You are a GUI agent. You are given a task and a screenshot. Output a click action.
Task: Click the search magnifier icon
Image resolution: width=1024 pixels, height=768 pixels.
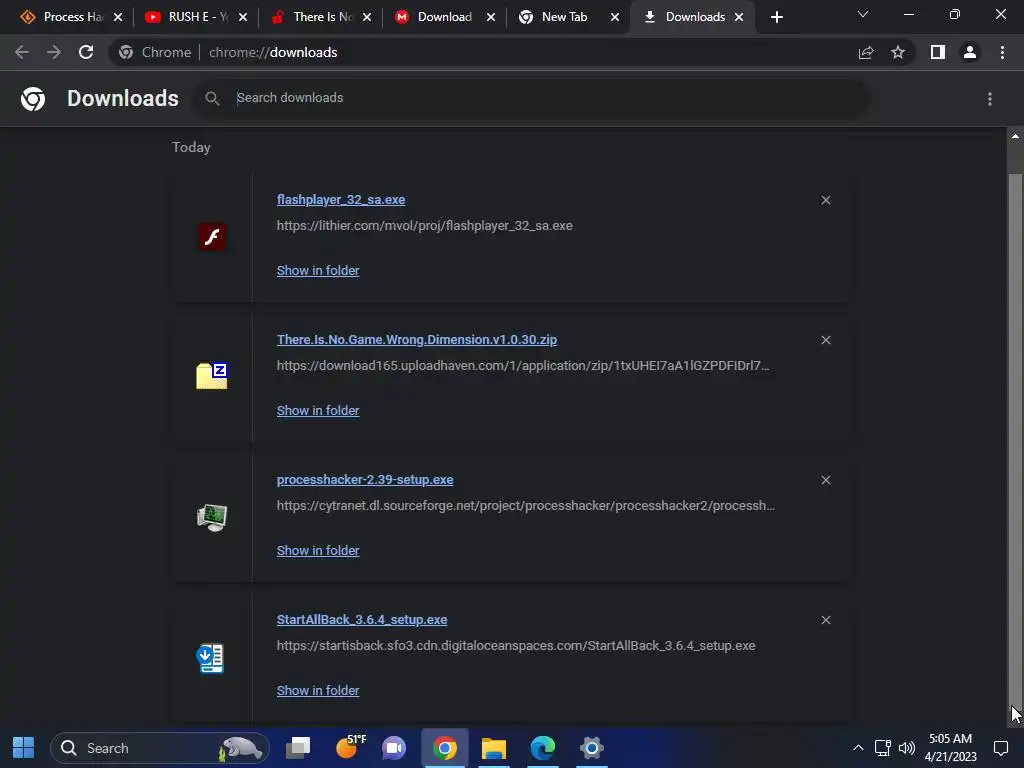pos(212,98)
